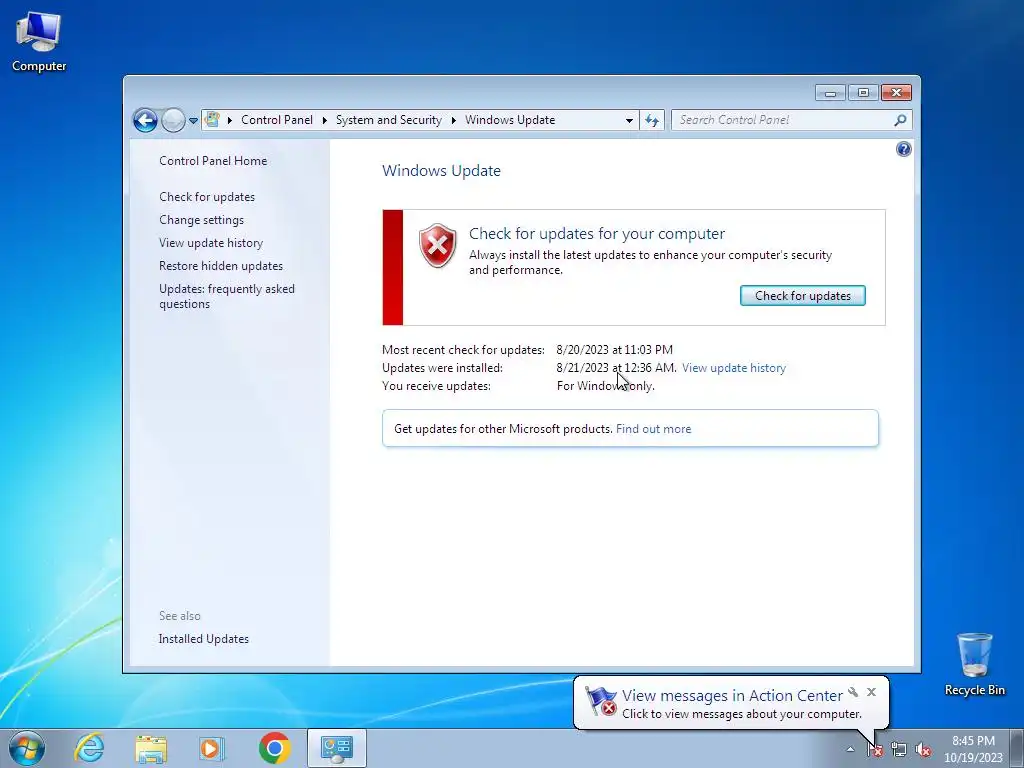Click View messages in Action Center balloon
1024x768 pixels.
(732, 696)
